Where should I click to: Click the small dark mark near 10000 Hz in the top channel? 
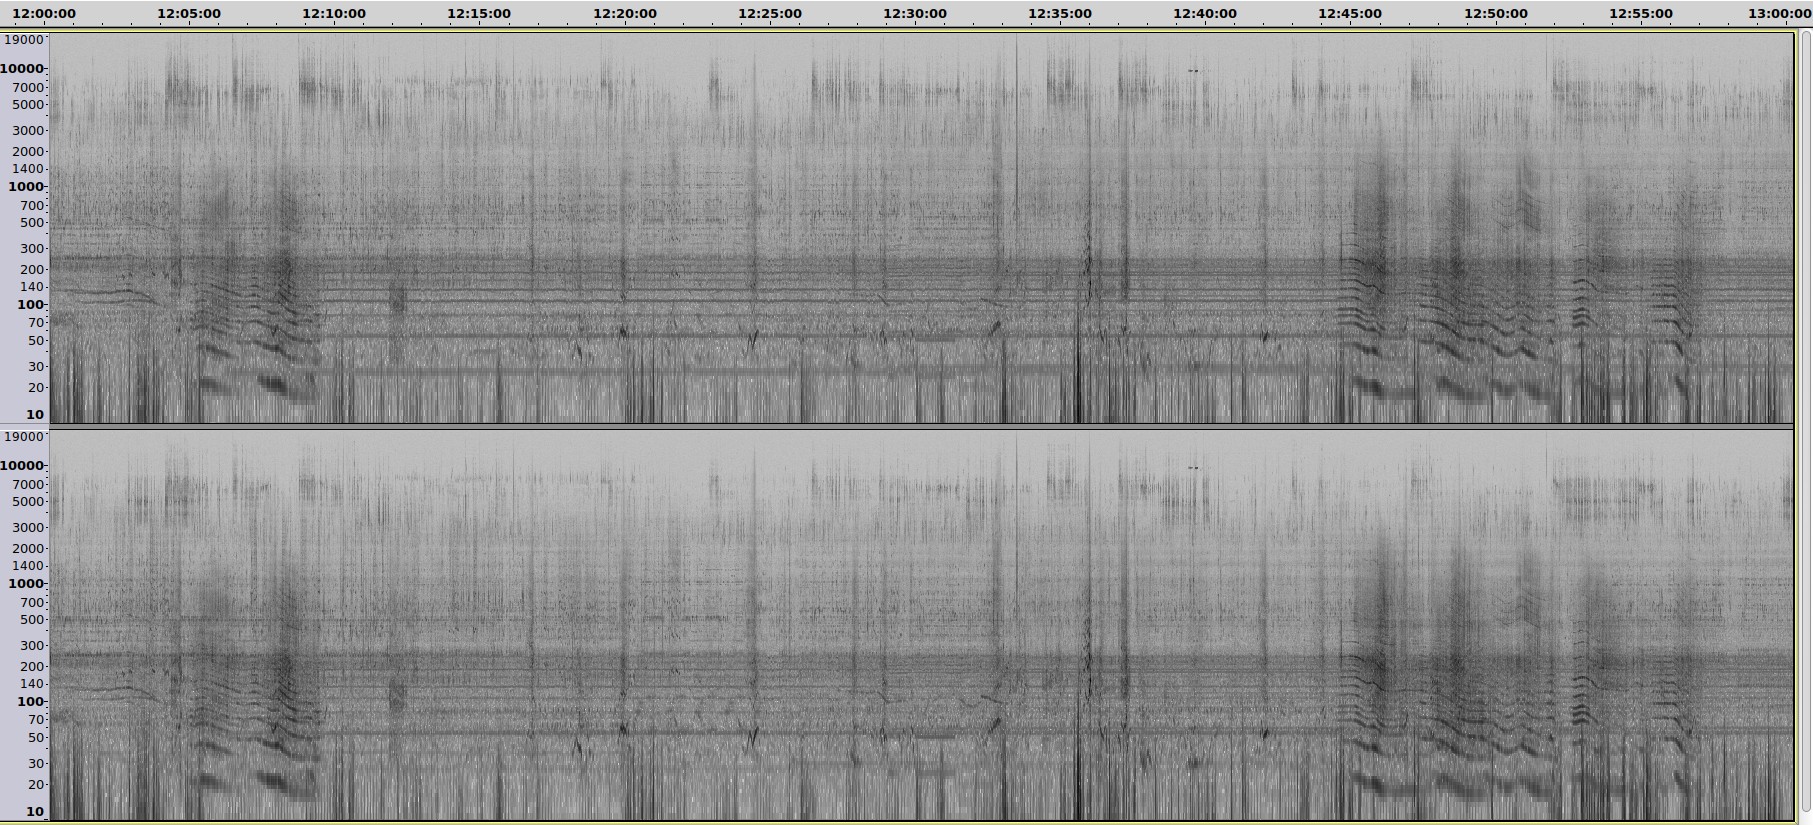tap(1192, 71)
